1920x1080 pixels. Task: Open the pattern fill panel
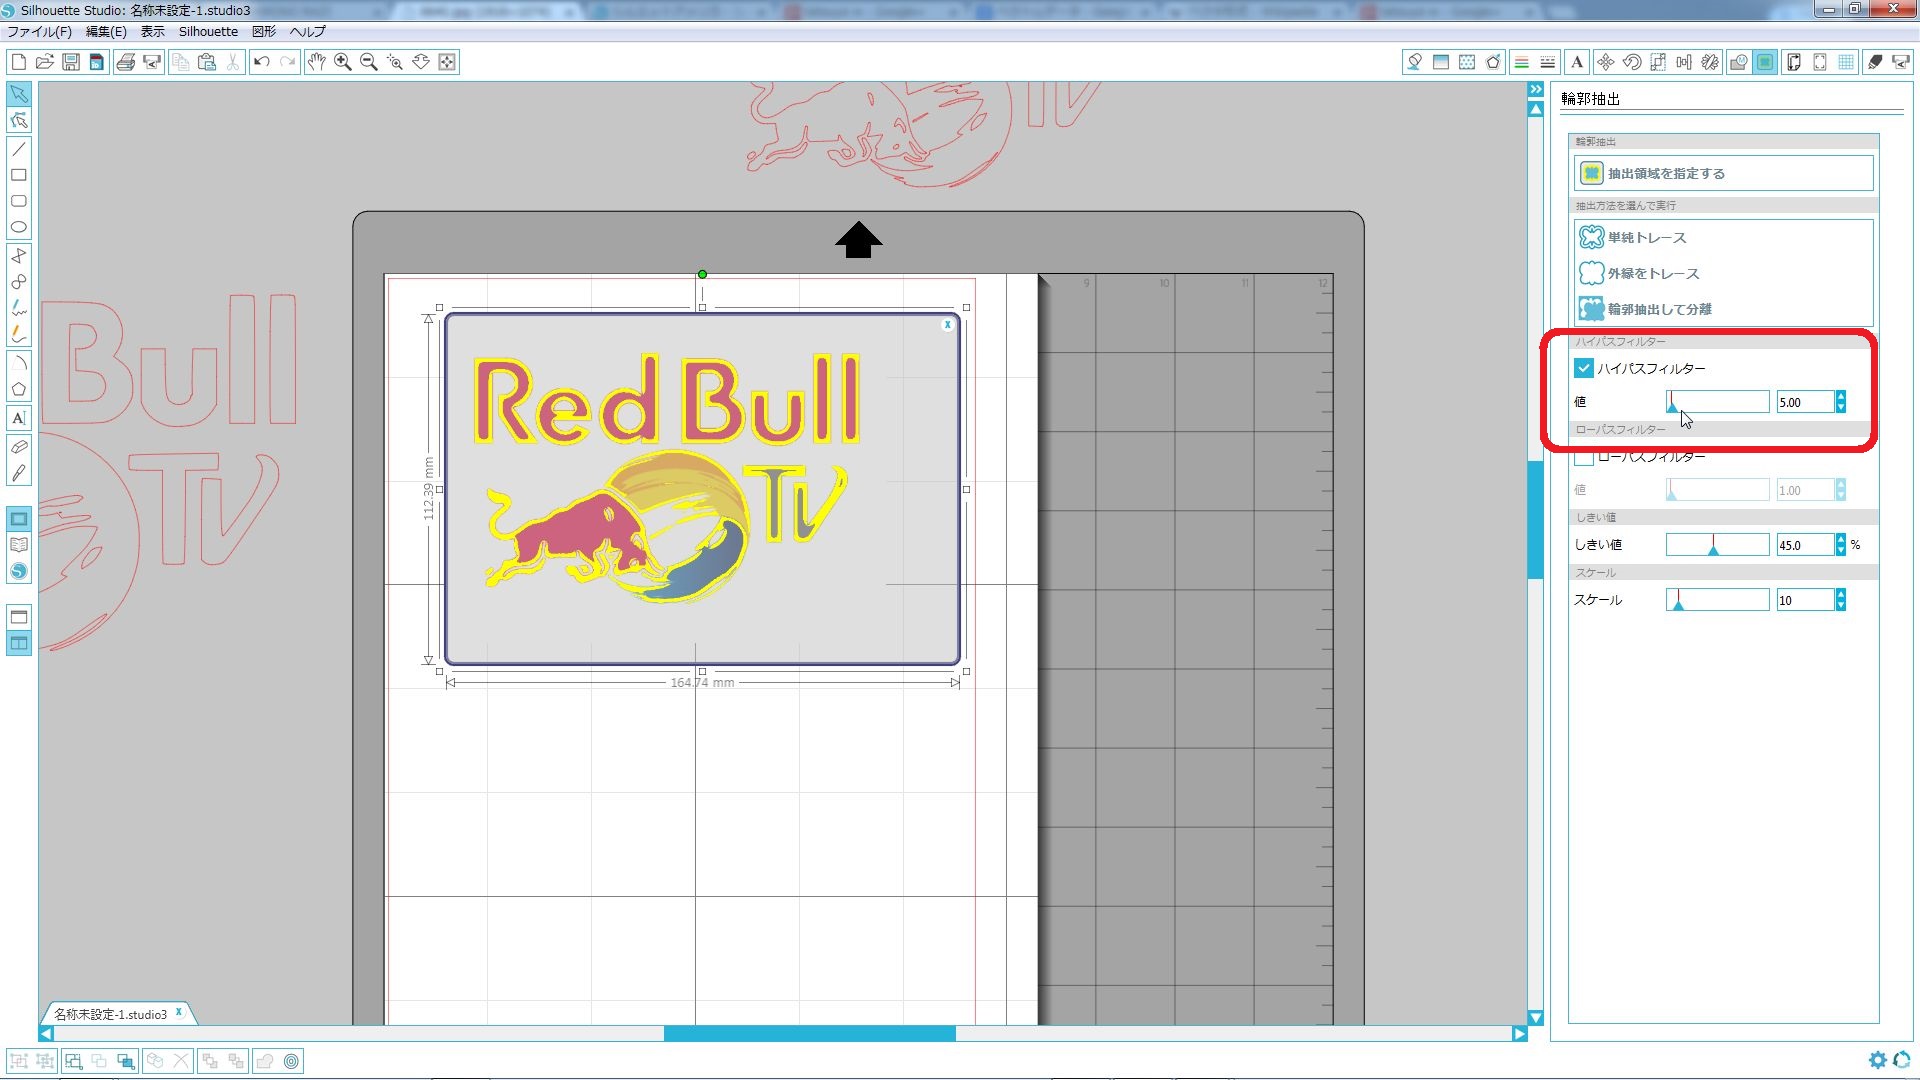[x=1467, y=62]
